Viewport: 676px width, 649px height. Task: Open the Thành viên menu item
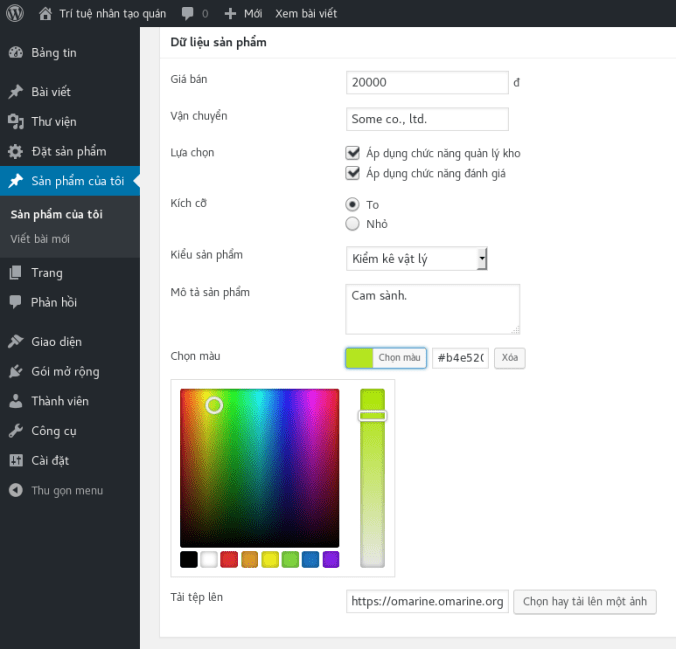pyautogui.click(x=59, y=401)
